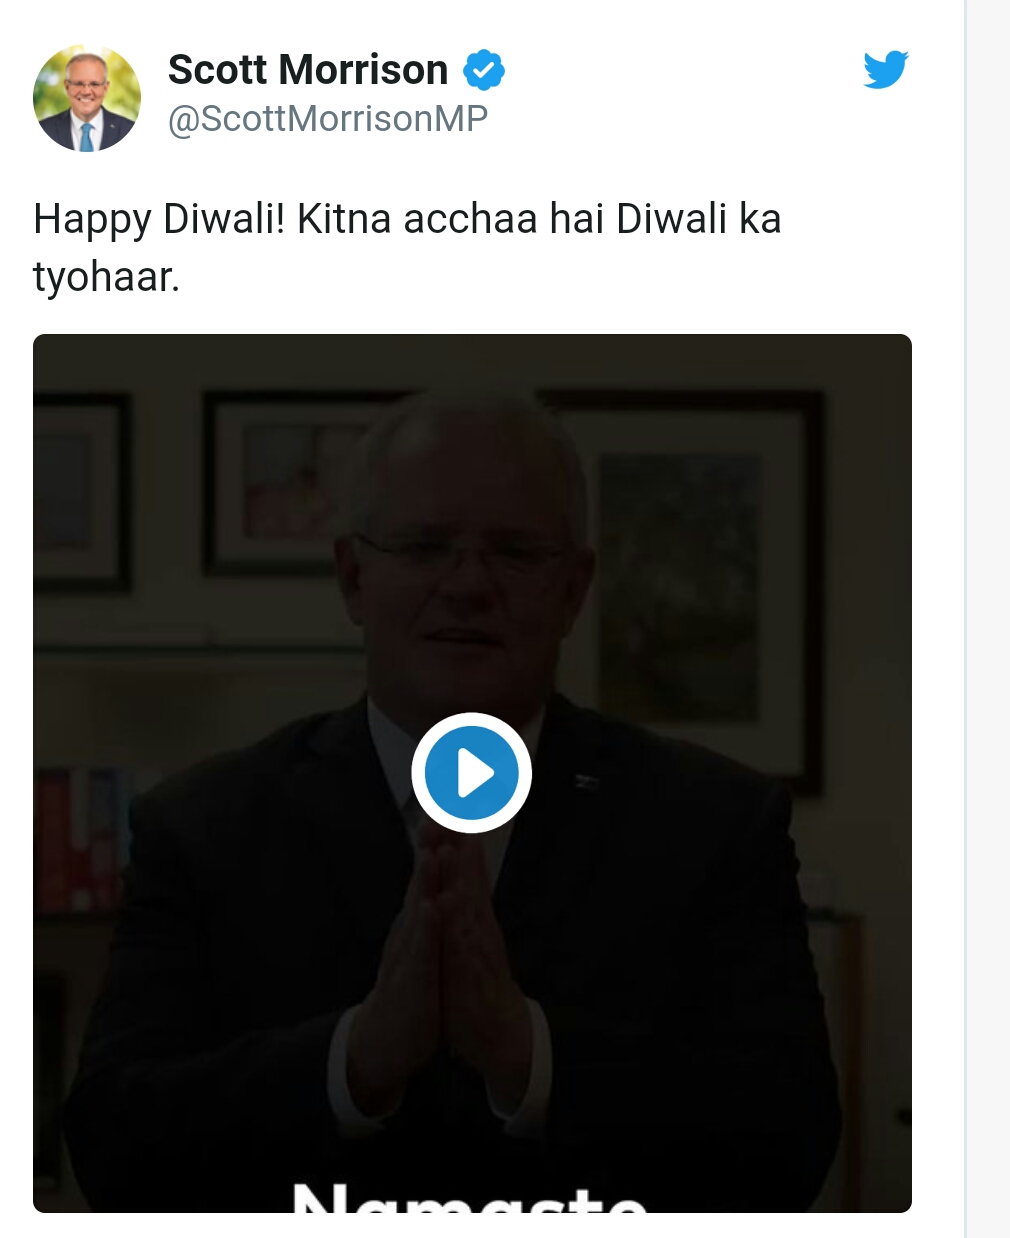Click the Twitter bird logo
Screen dimensions: 1010x1238
(x=885, y=70)
